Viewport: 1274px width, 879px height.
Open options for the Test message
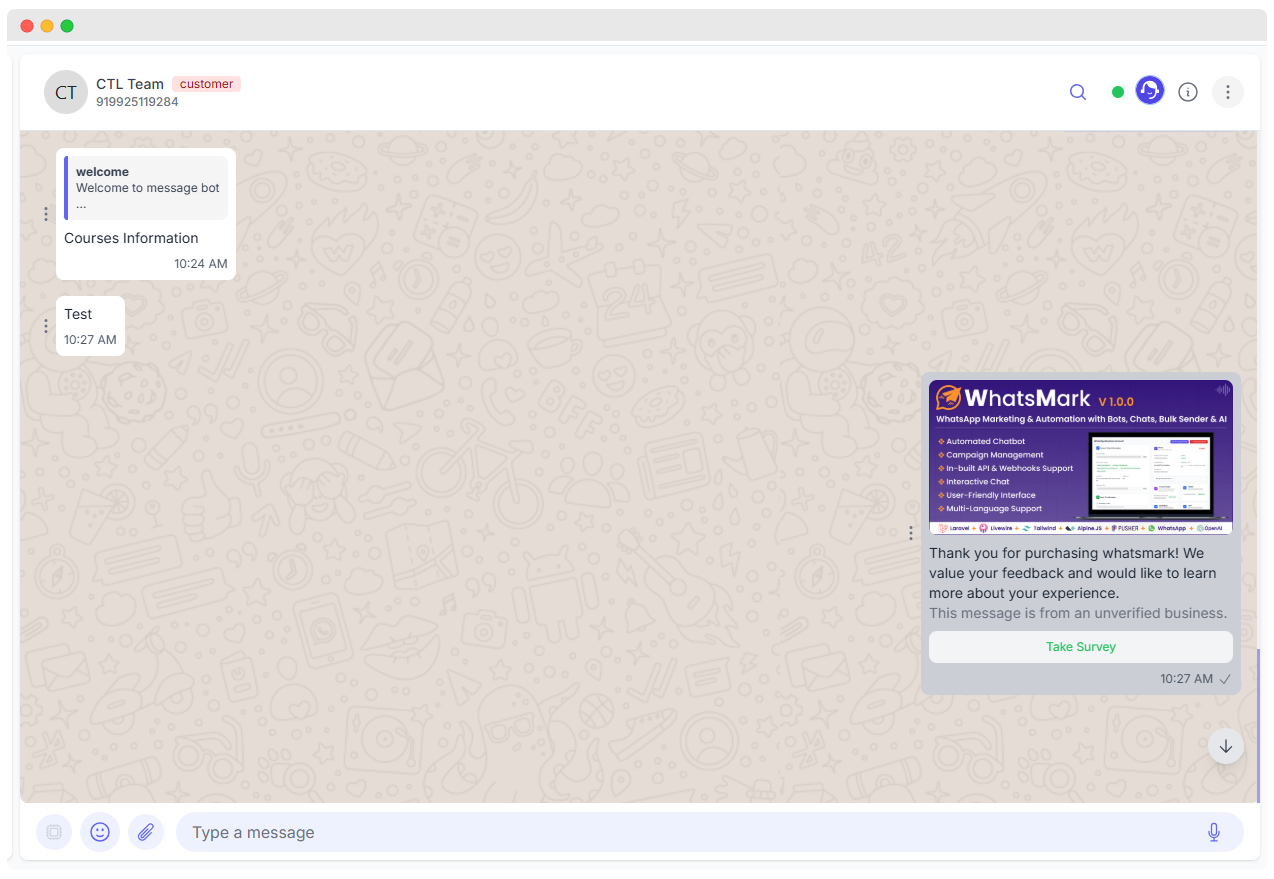46,326
